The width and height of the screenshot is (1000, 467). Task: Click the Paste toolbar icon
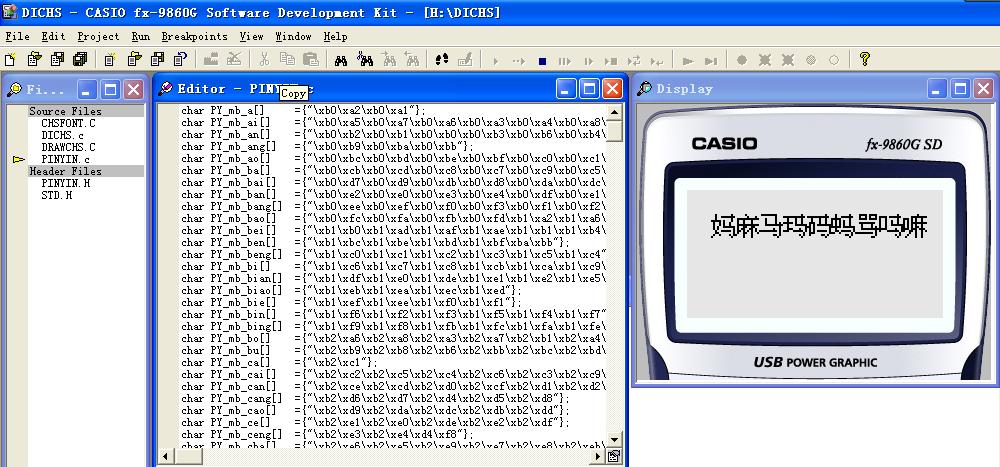[311, 60]
